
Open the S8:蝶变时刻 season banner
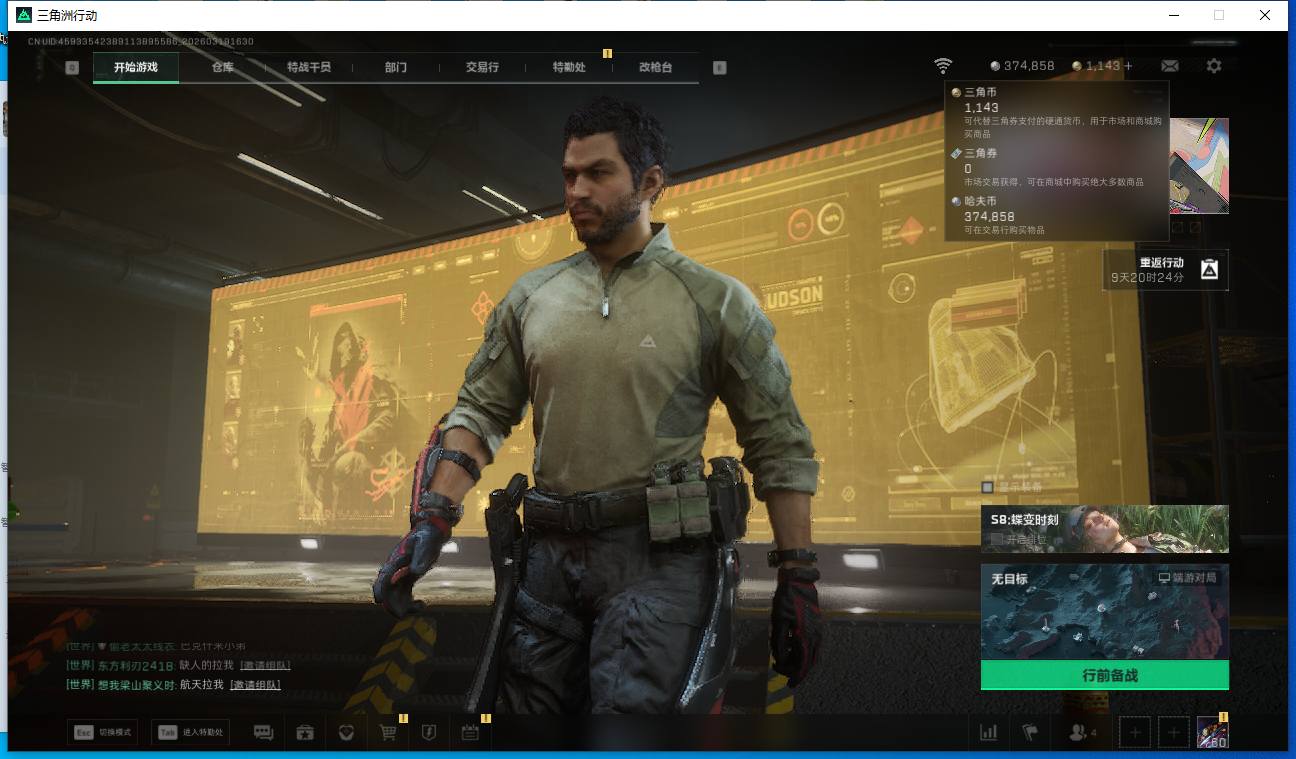[x=1104, y=529]
